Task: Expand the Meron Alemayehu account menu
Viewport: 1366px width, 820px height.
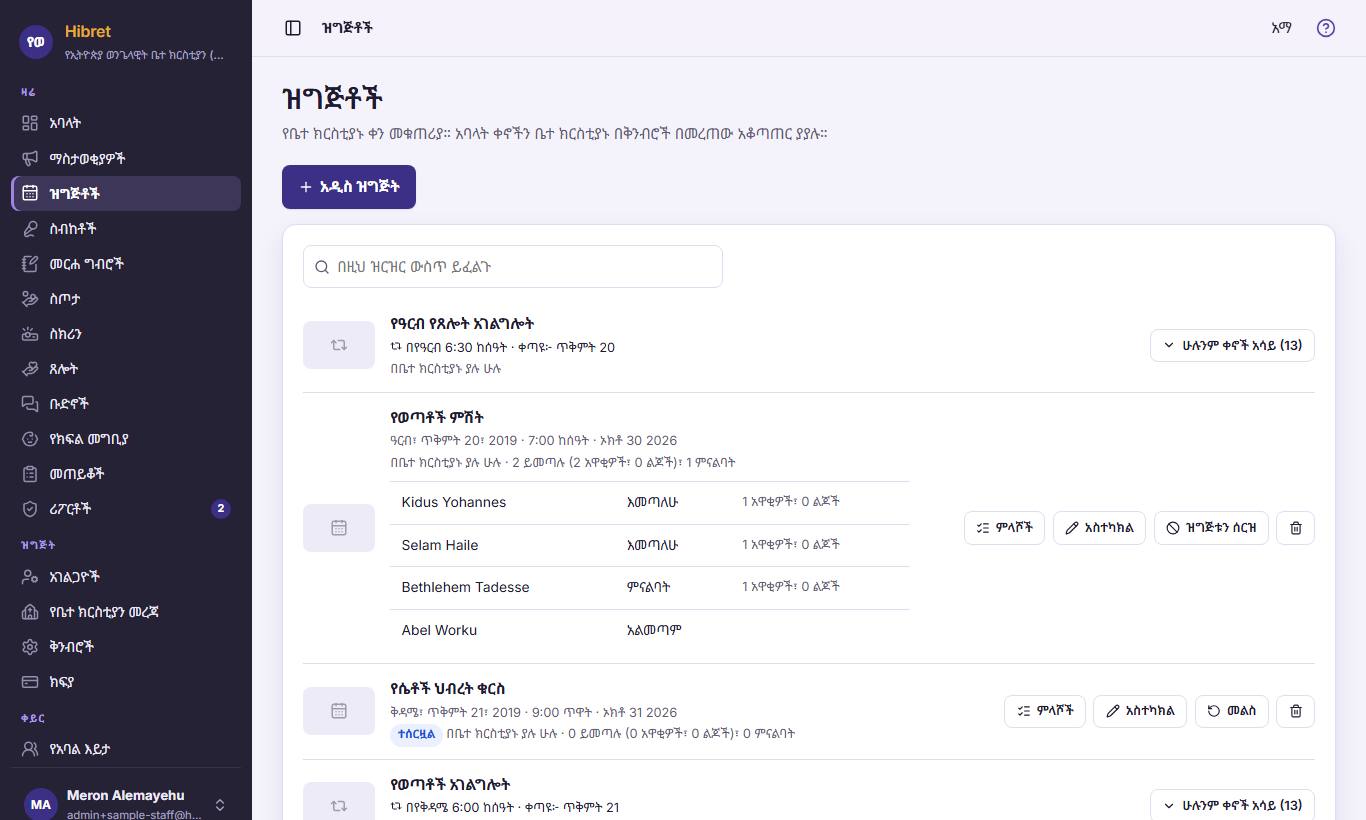Action: pyautogui.click(x=126, y=804)
